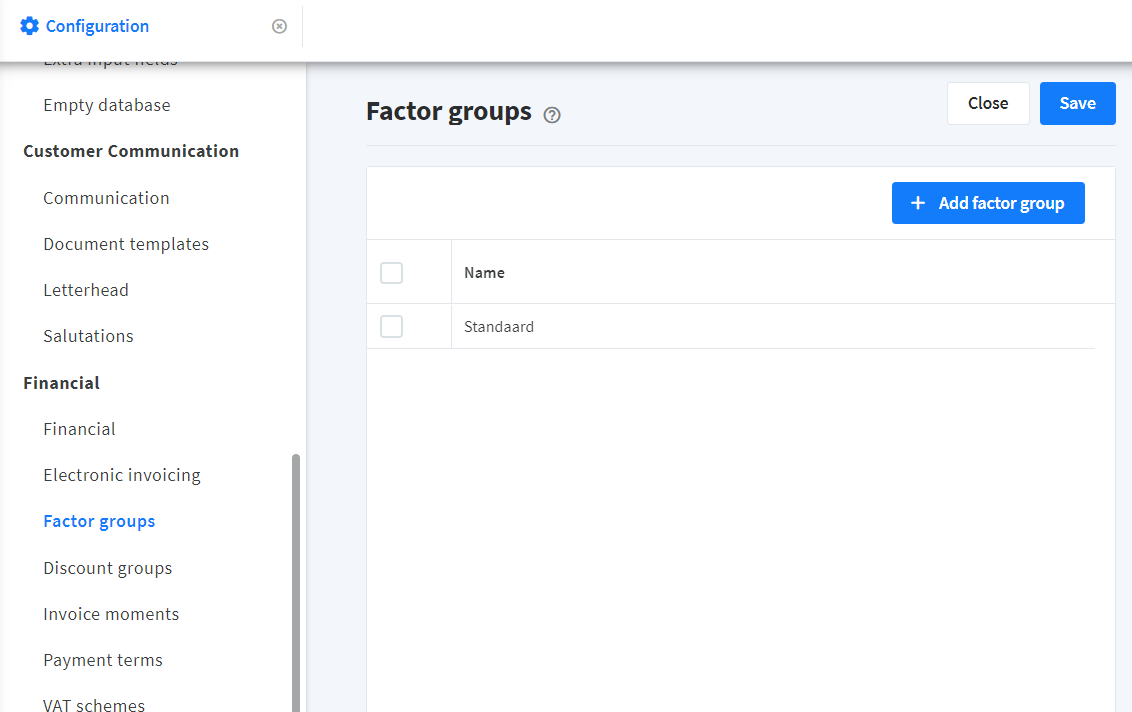The image size is (1132, 712).
Task: Click the Close button
Action: [x=988, y=103]
